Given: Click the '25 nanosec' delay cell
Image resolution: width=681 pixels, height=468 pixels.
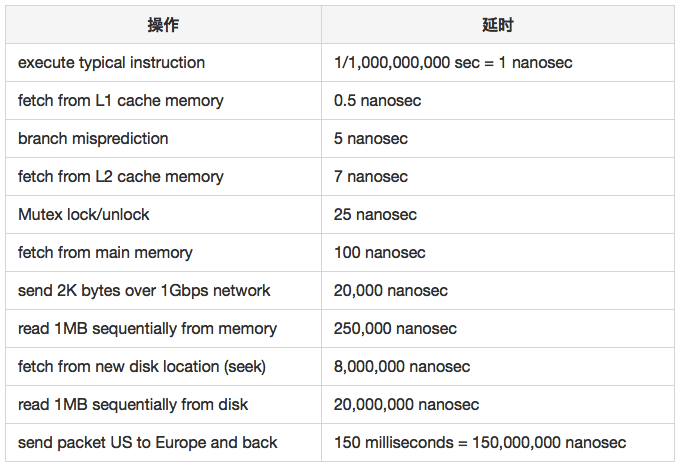Looking at the screenshot, I should (375, 215).
